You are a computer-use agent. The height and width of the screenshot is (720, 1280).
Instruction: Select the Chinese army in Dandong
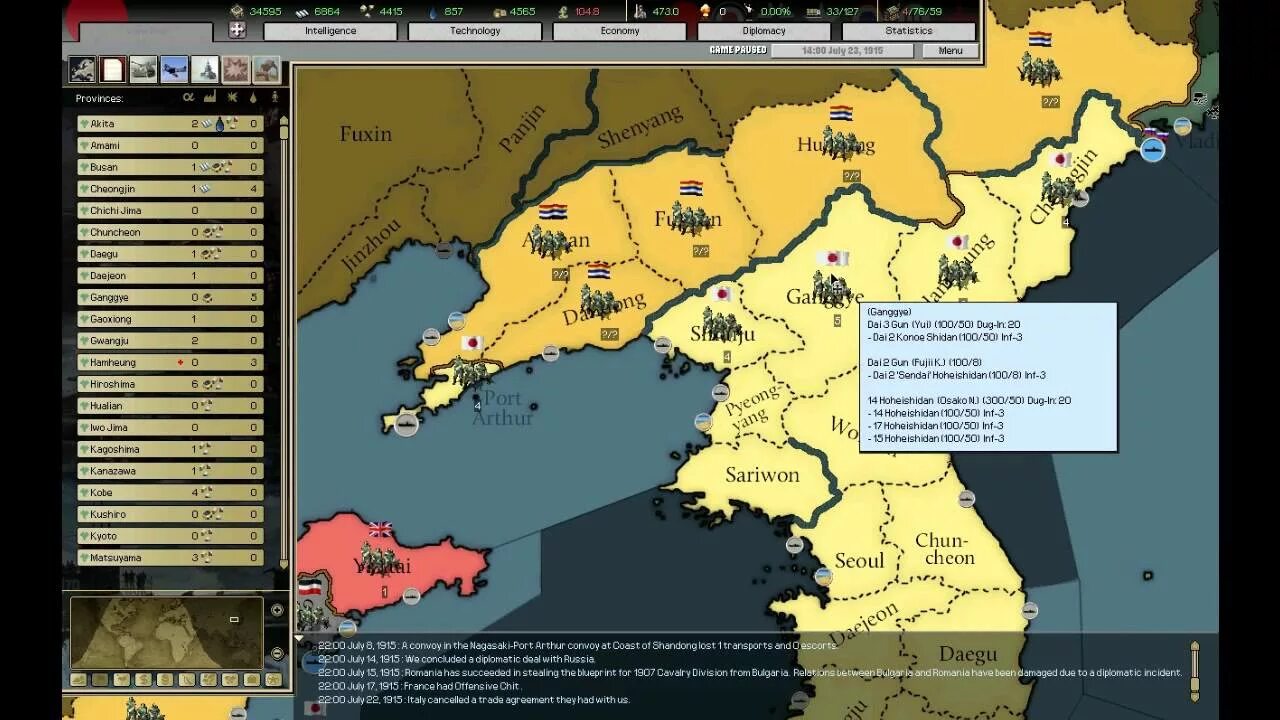coord(599,301)
